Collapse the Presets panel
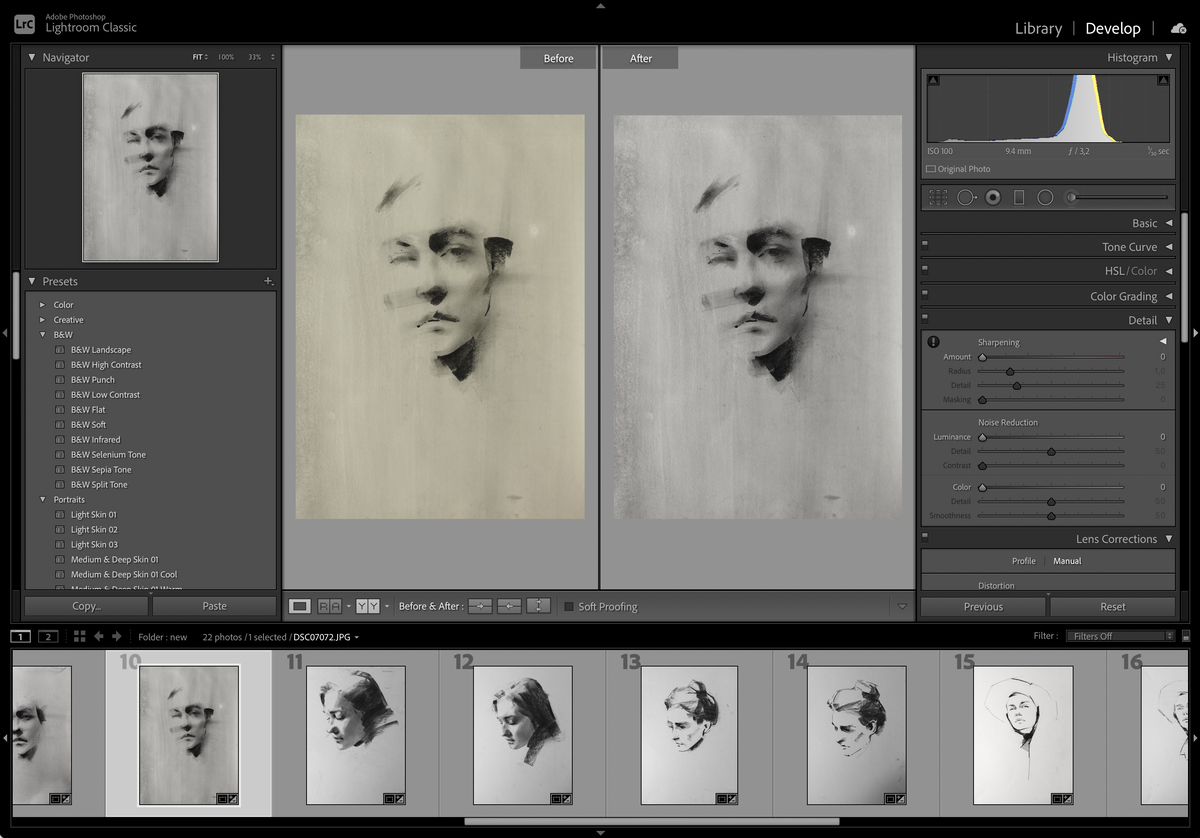Image resolution: width=1200 pixels, height=838 pixels. [32, 282]
